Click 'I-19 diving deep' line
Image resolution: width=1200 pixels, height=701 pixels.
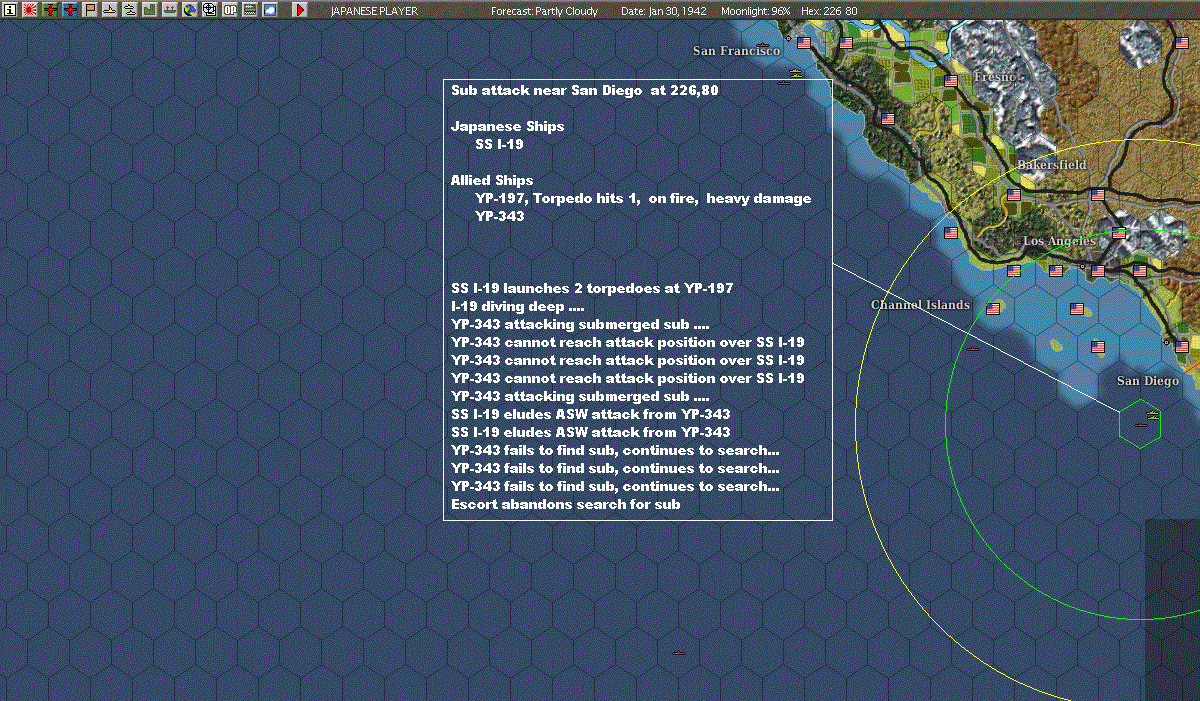click(518, 306)
